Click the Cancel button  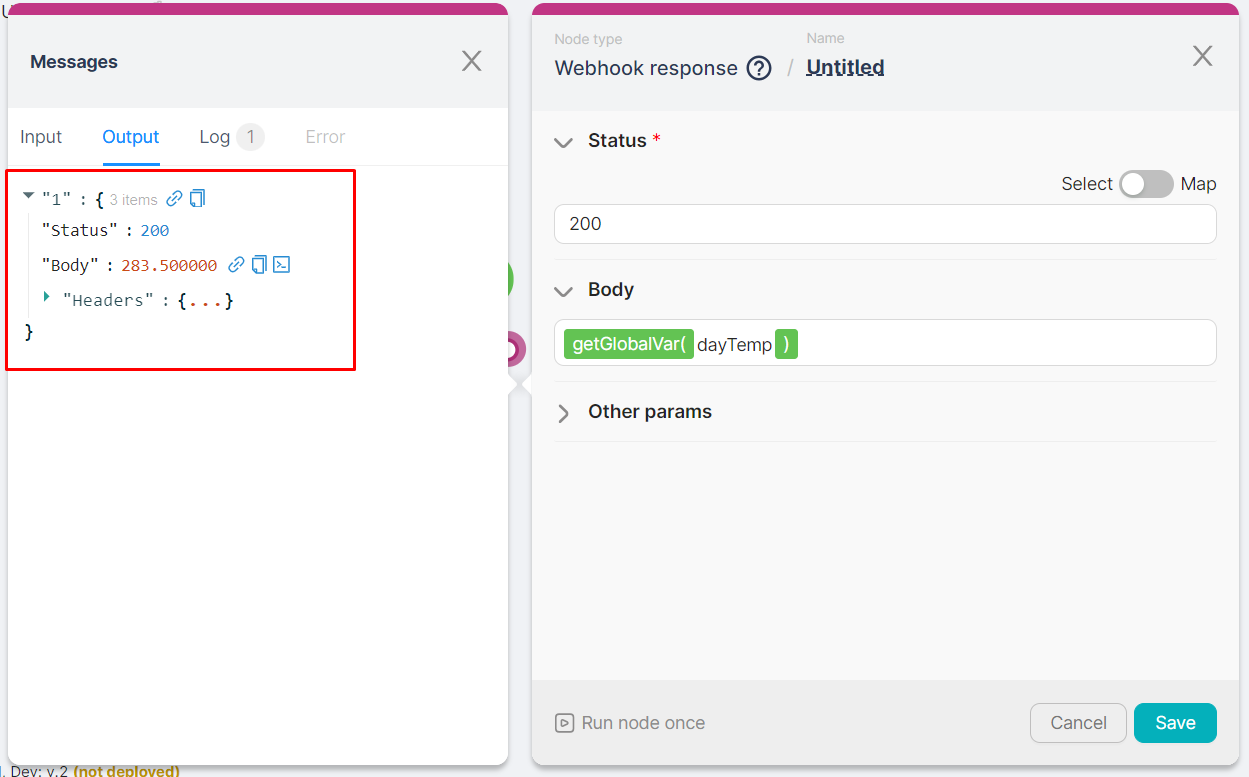1078,723
